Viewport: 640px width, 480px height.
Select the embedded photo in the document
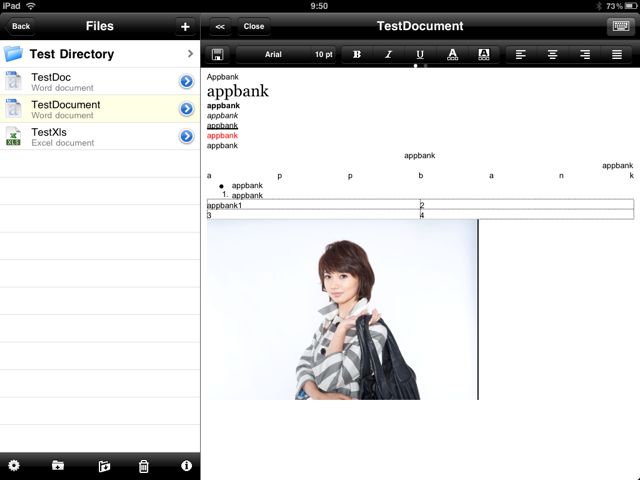tap(342, 310)
